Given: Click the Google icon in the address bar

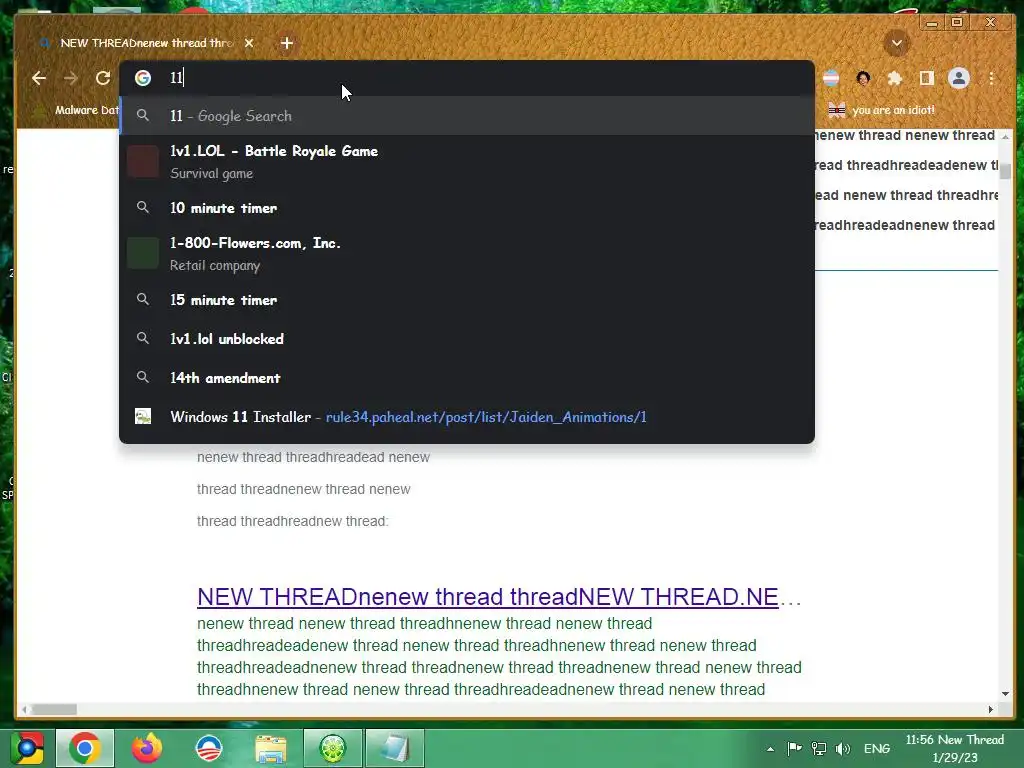Looking at the screenshot, I should click(x=143, y=78).
